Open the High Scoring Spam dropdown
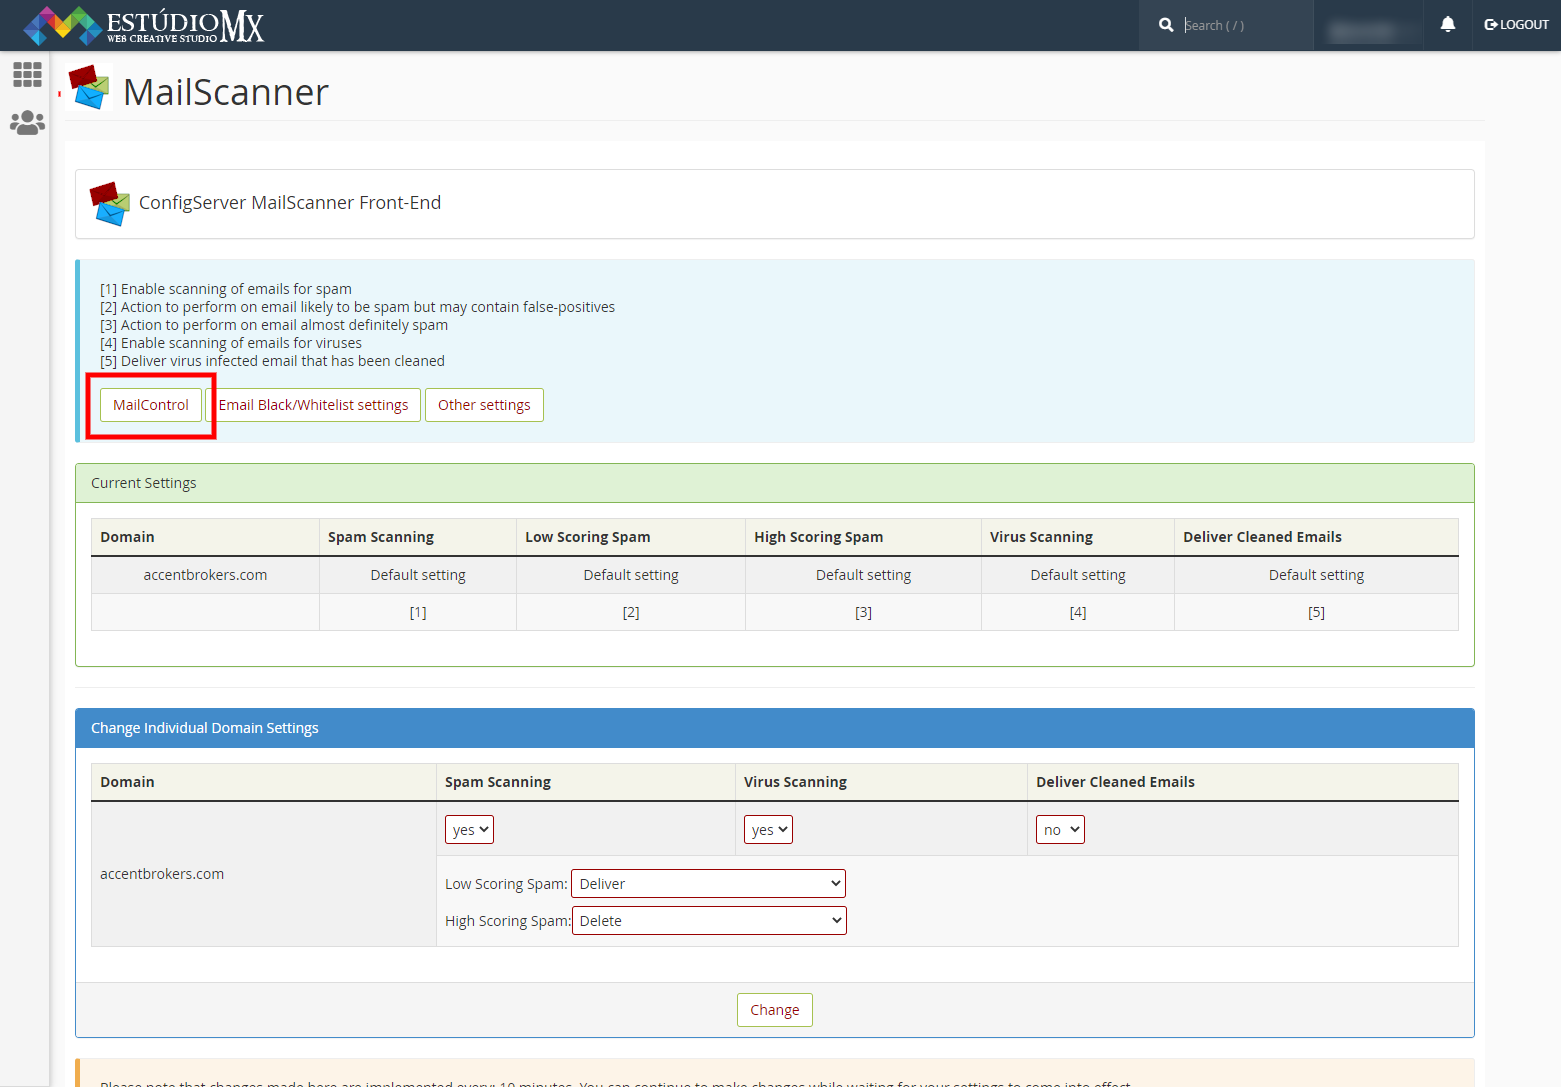The height and width of the screenshot is (1087, 1561). [709, 921]
